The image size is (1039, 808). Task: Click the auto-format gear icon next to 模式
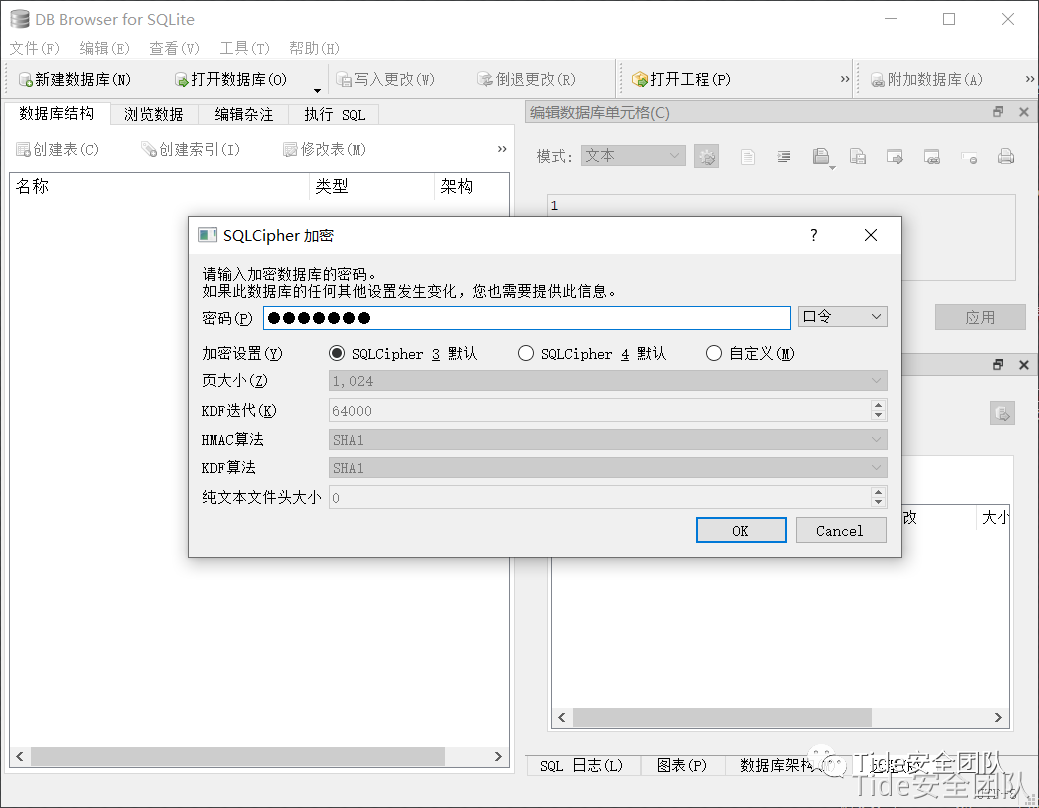(x=707, y=157)
